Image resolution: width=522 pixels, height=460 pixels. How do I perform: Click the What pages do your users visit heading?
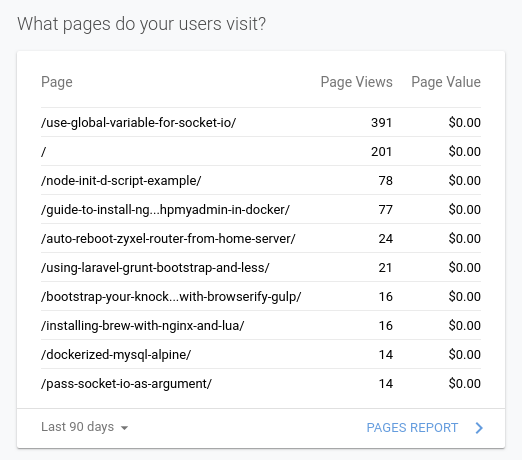coord(142,24)
